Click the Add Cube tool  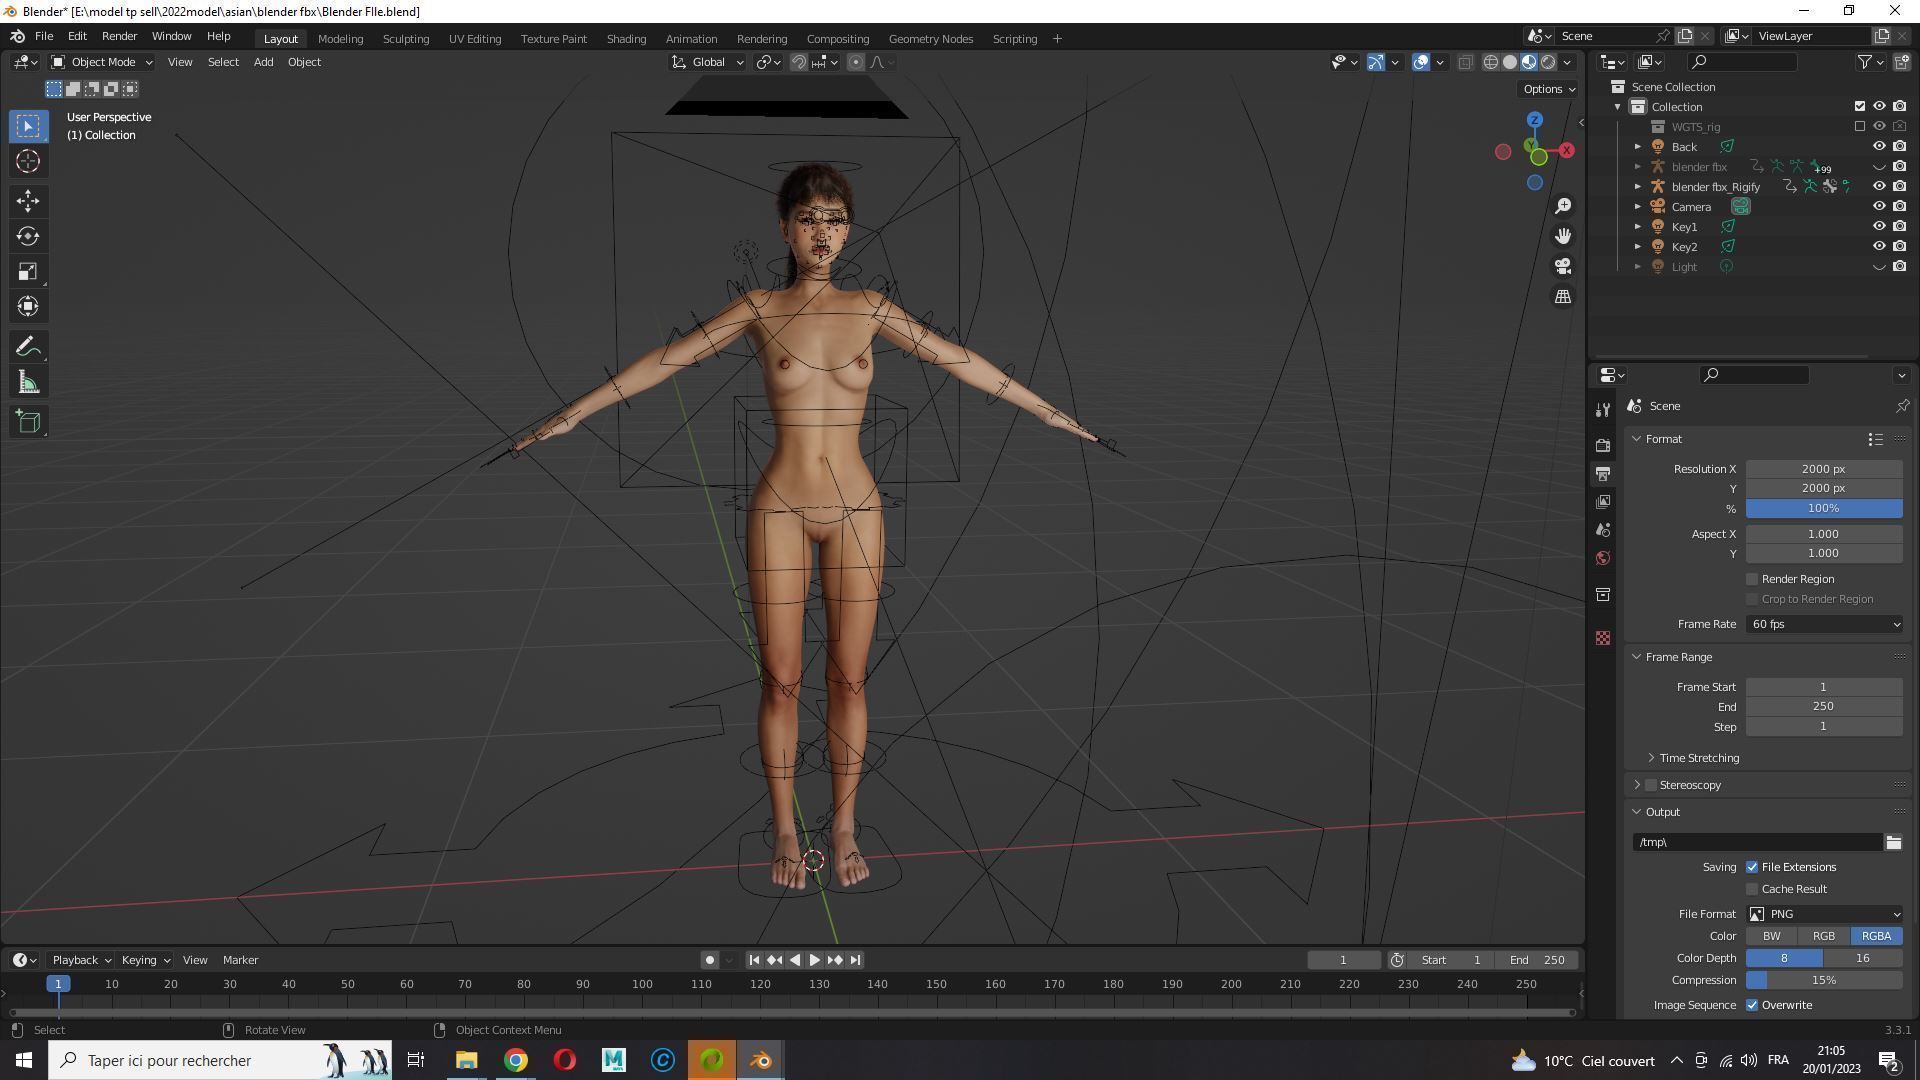click(x=28, y=422)
